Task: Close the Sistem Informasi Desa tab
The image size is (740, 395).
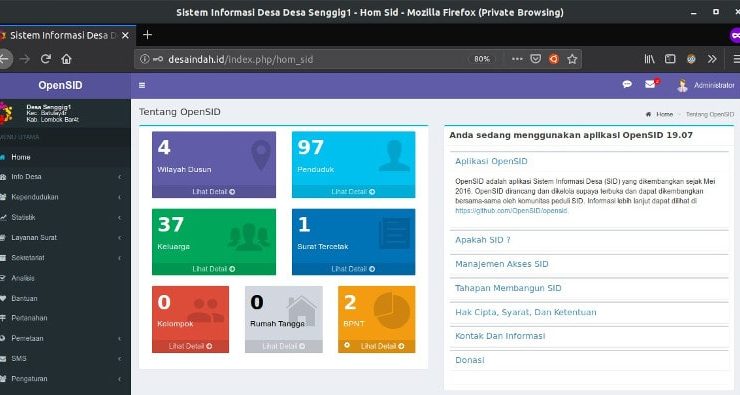Action: point(125,35)
